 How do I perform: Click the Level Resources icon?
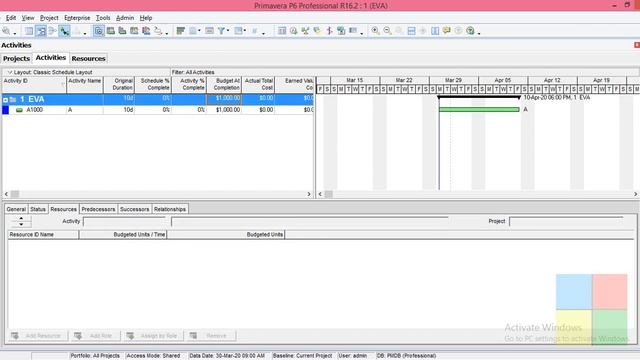pyautogui.click(x=305, y=31)
